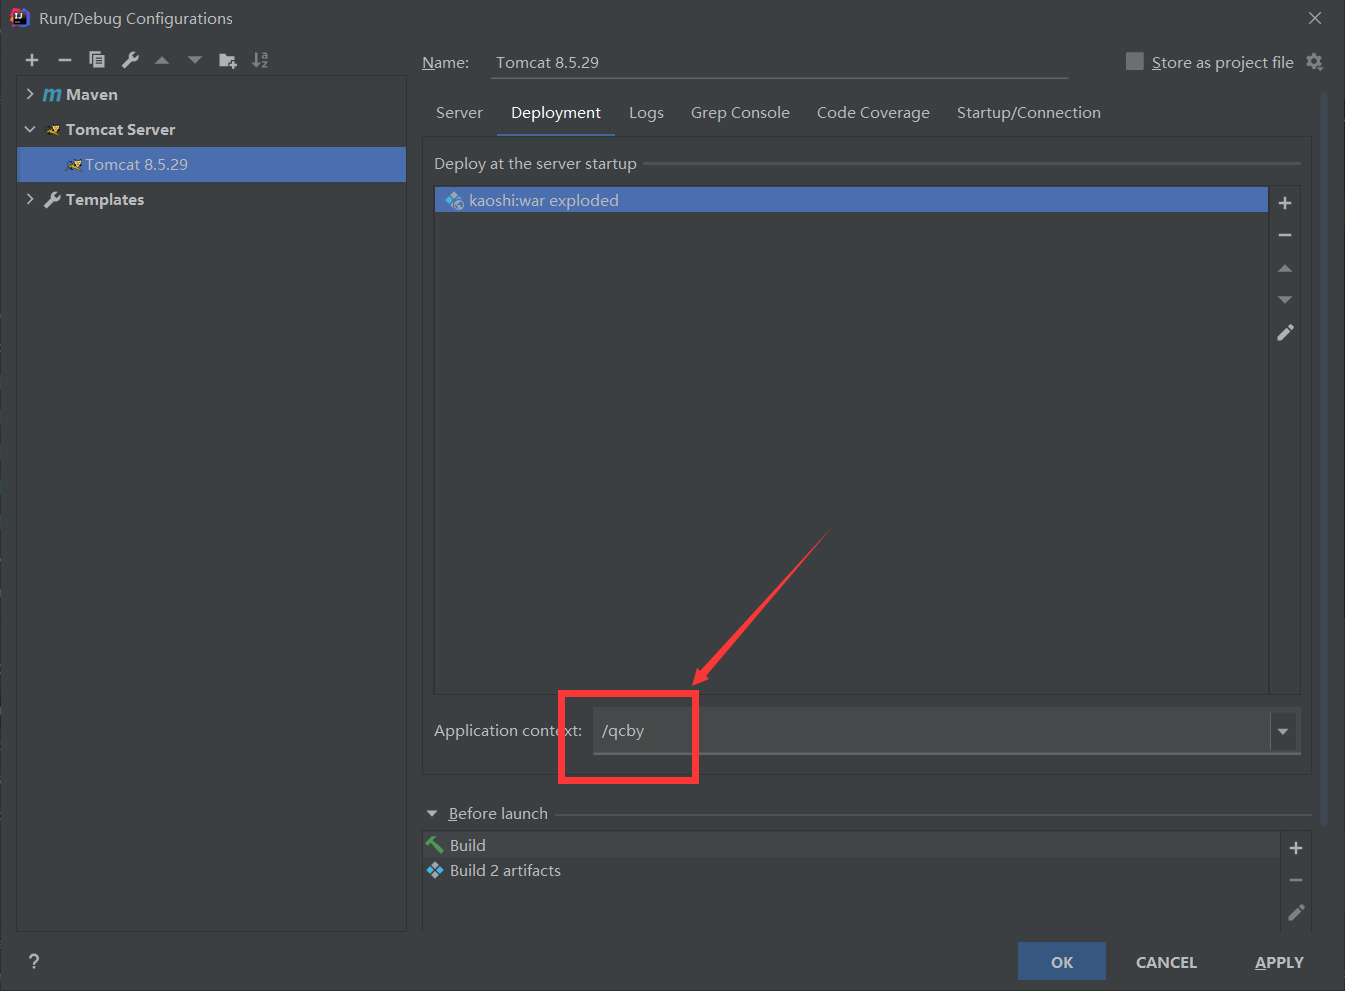This screenshot has height=991, width=1345.
Task: Open the Grep Console tab
Action: pos(740,113)
